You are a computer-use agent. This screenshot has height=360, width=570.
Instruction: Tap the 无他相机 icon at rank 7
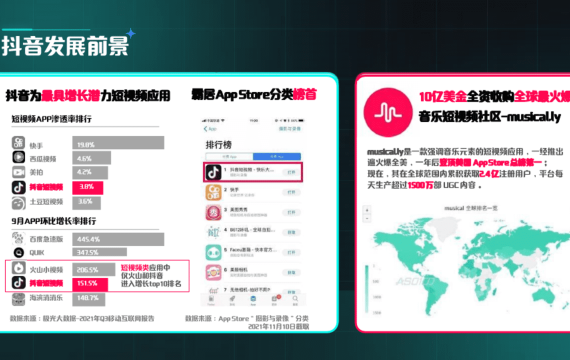pos(213,290)
